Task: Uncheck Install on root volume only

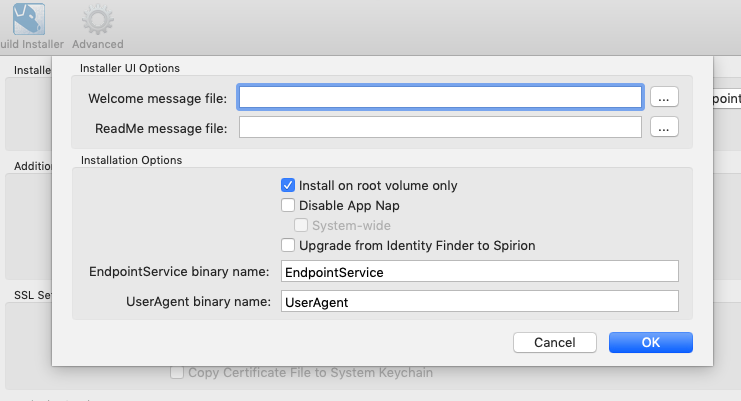Action: coord(288,185)
